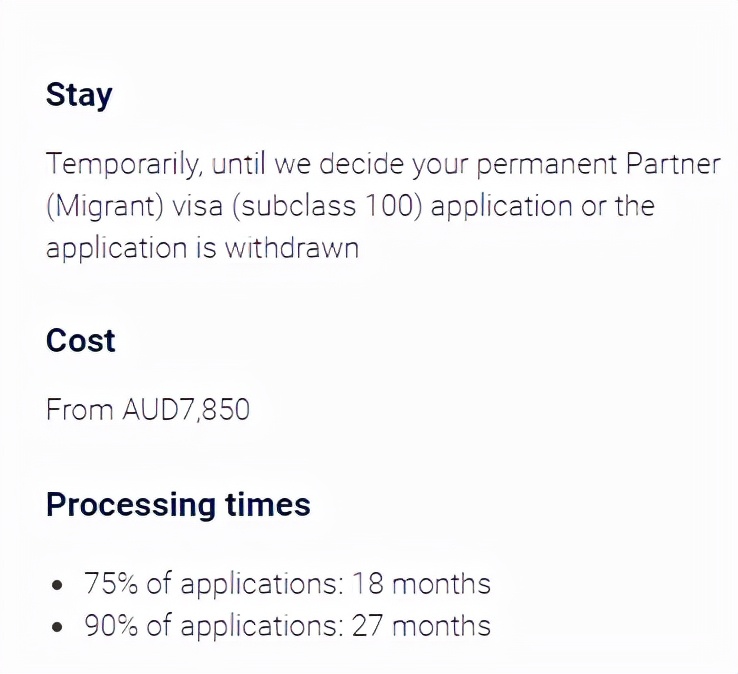
Task: Click the text 90% of applications: 27 months
Action: tap(288, 626)
